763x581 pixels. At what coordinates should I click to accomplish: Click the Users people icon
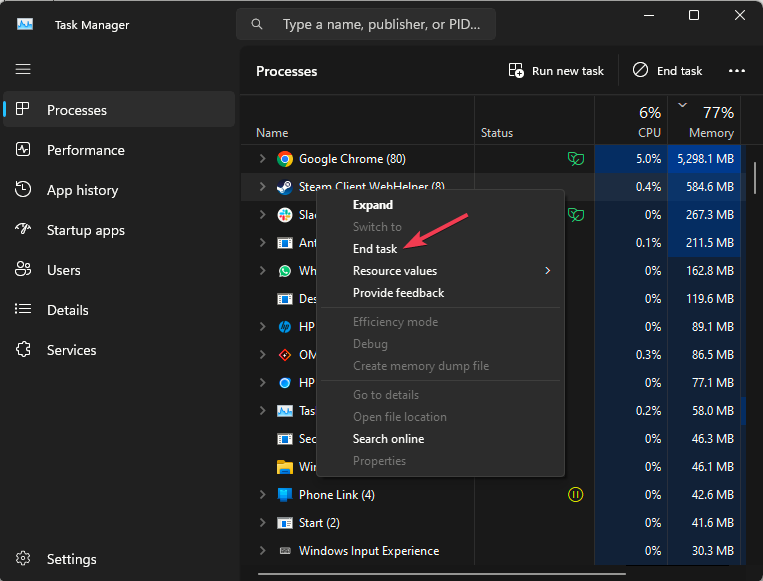tap(23, 269)
